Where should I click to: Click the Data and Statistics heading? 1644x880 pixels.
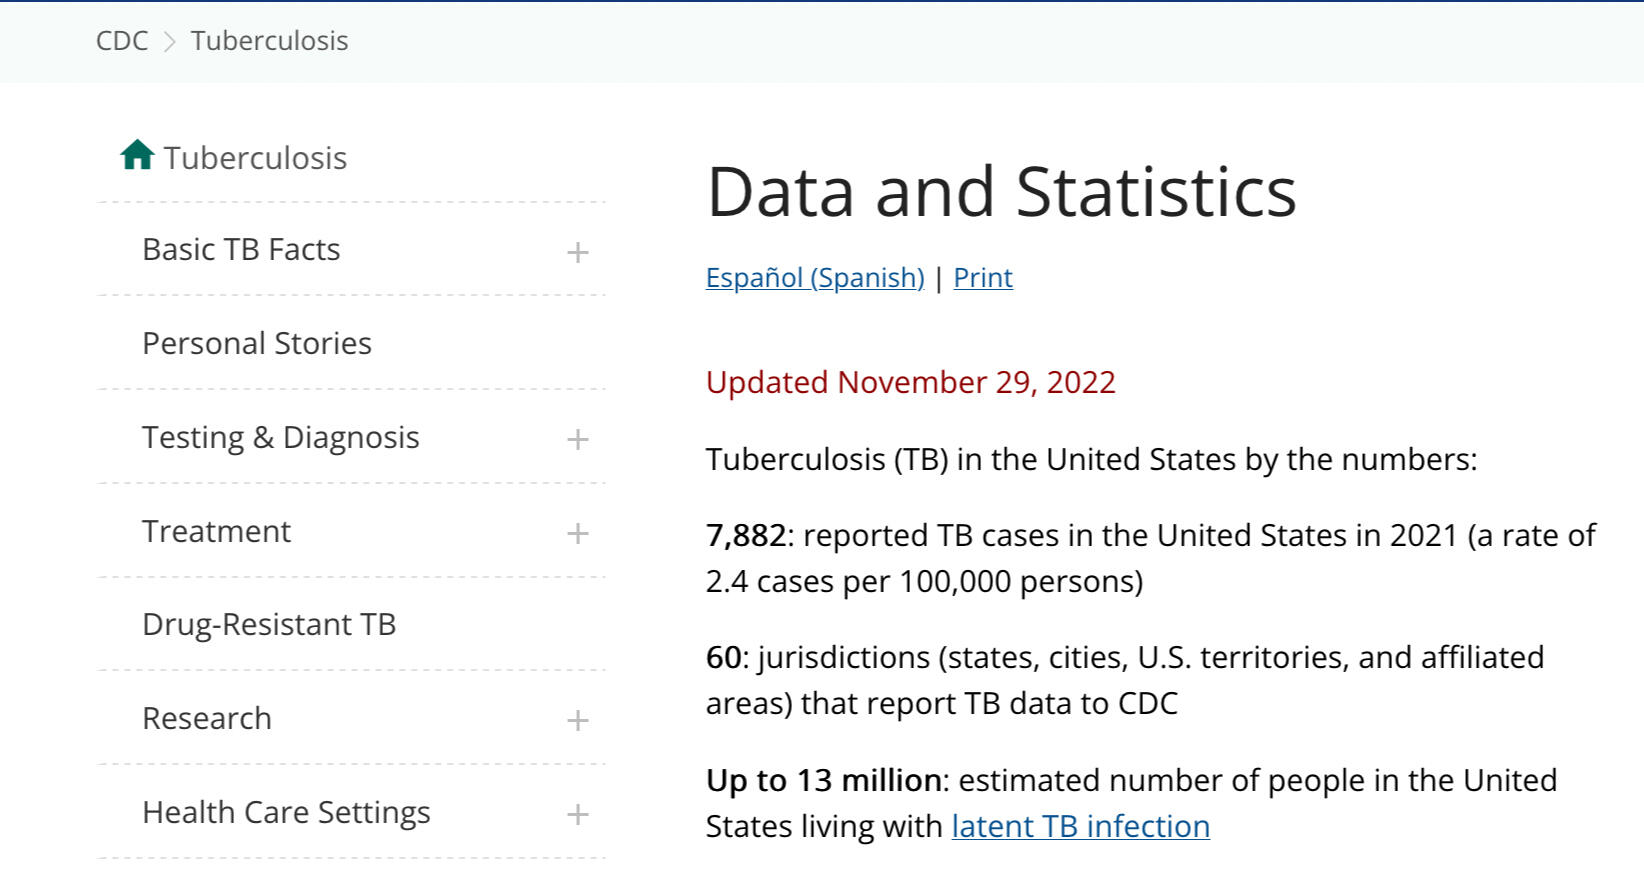(1001, 191)
